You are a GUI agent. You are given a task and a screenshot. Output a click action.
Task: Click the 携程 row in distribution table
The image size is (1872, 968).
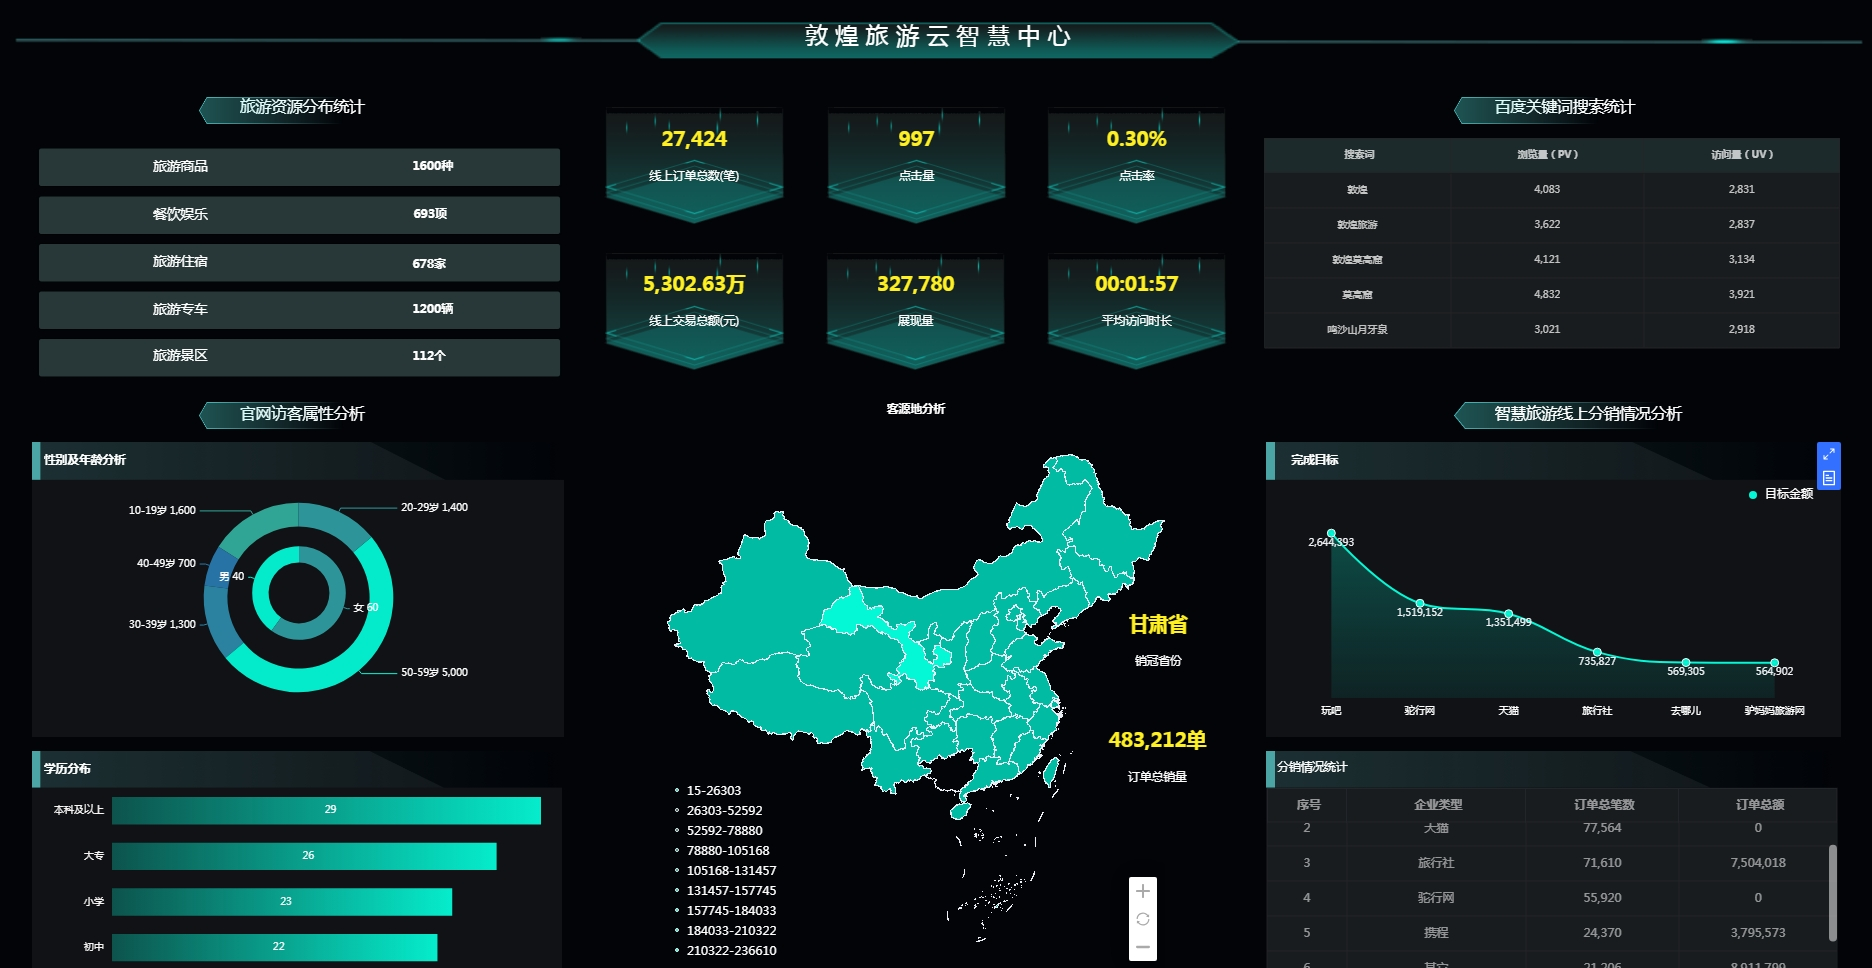pos(1551,933)
